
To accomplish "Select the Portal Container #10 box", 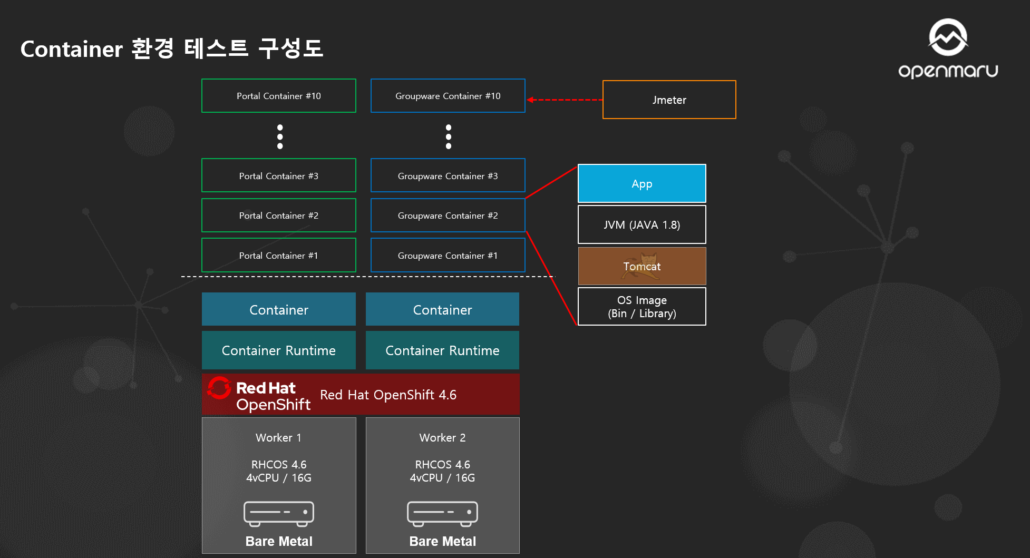I will [x=279, y=96].
